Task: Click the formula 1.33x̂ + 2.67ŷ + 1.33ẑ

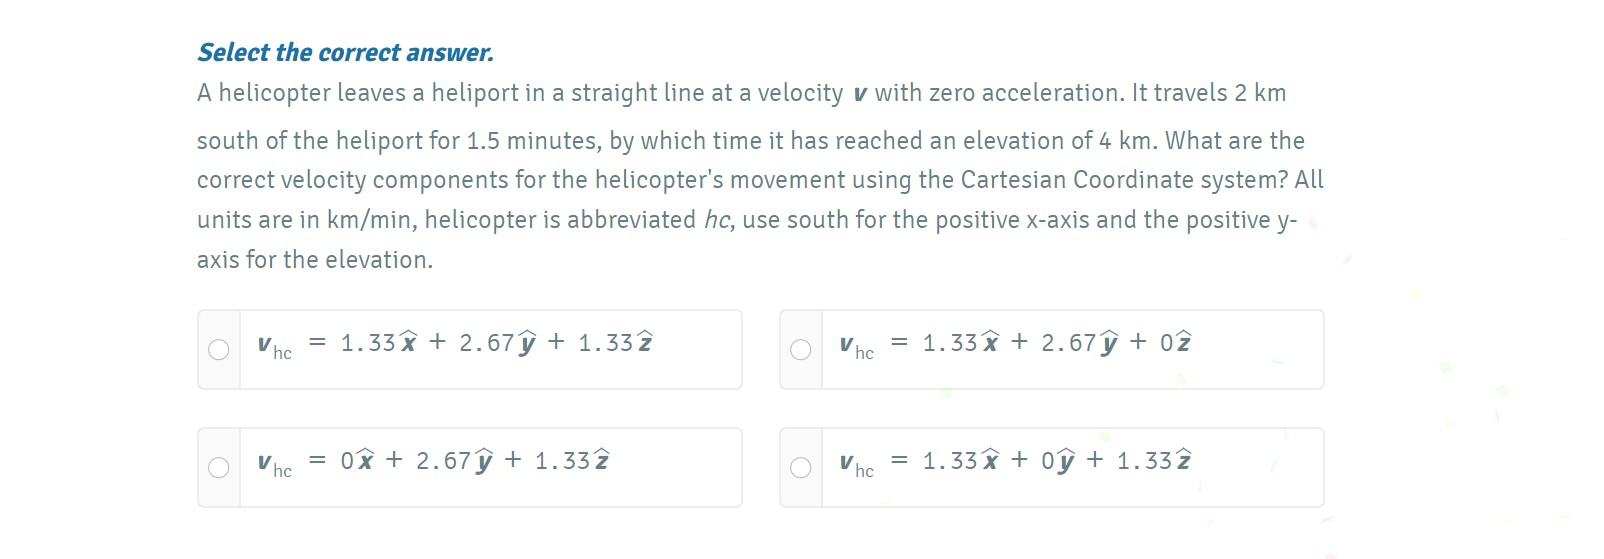Action: click(x=497, y=343)
